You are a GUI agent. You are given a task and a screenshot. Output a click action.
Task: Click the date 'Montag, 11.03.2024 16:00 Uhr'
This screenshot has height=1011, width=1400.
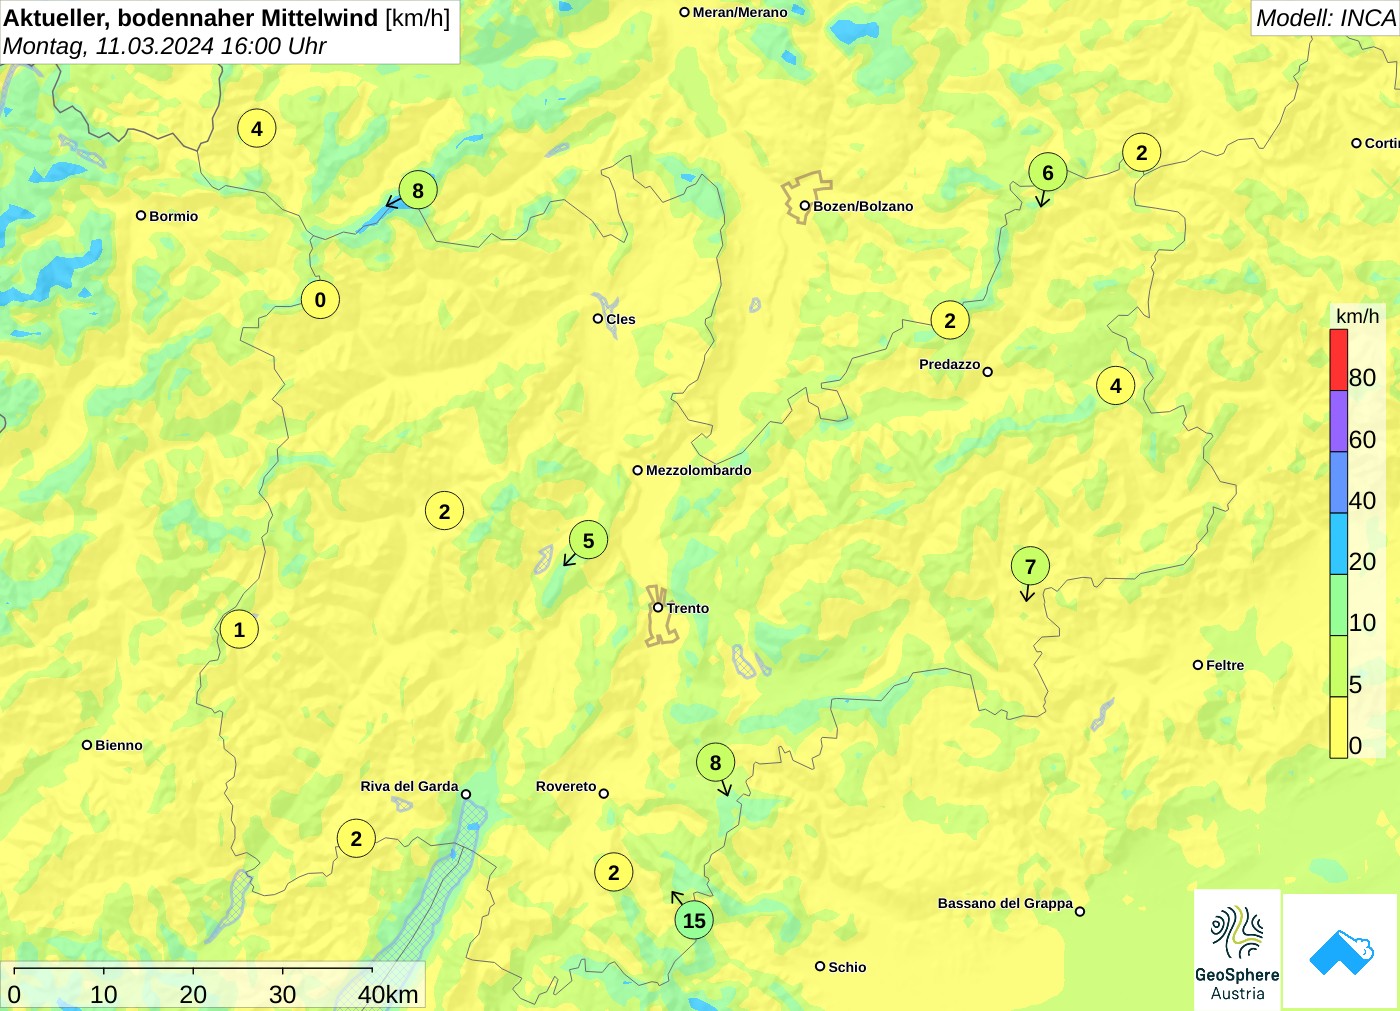coord(165,46)
